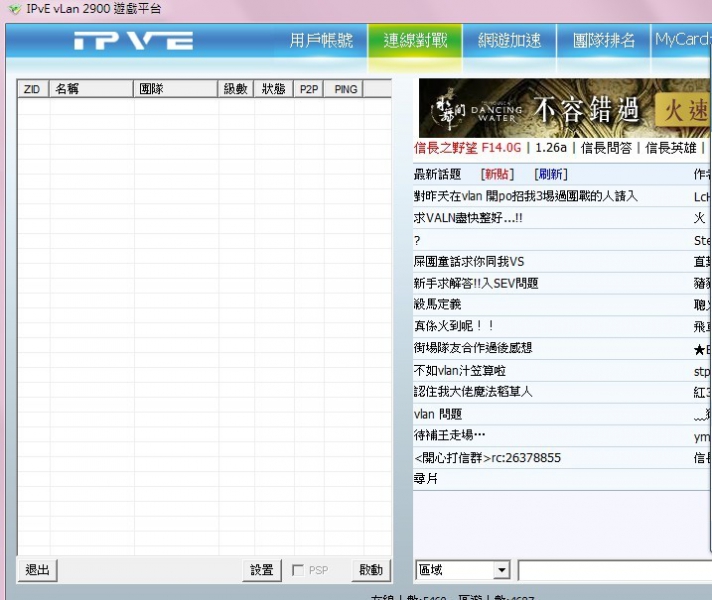
Task: Open the 1.26a link
Action: click(551, 148)
